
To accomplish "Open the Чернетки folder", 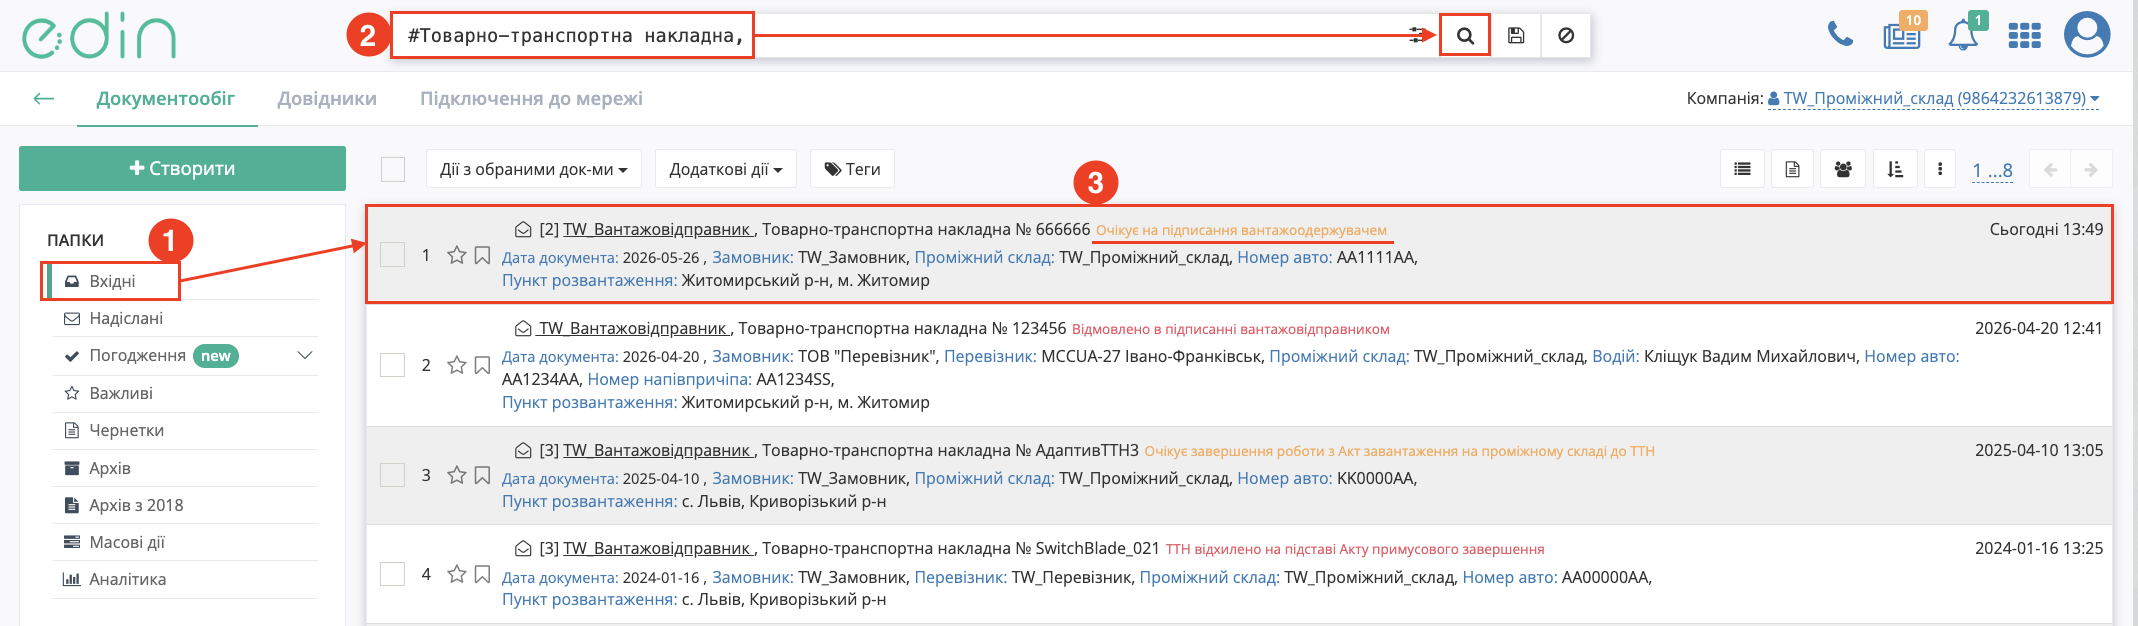I will pos(126,430).
